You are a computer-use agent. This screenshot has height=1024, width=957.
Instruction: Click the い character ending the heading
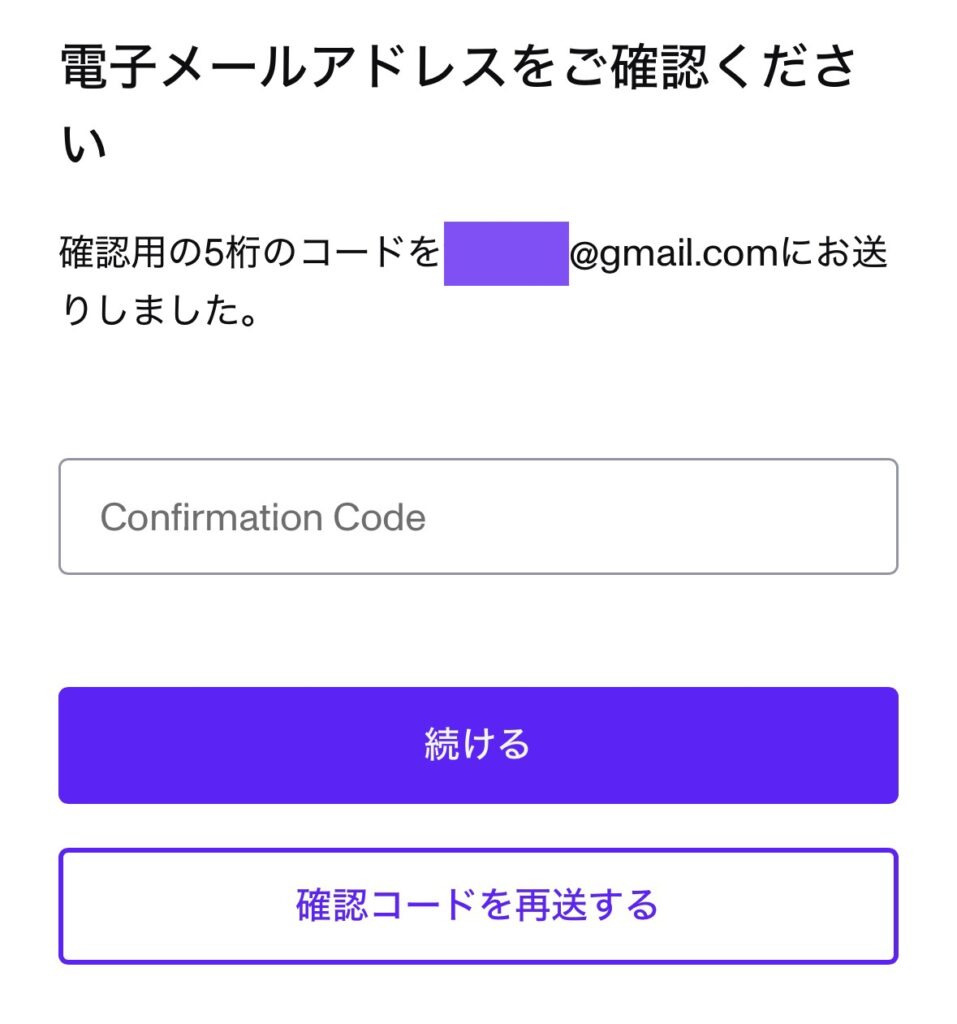(x=84, y=146)
